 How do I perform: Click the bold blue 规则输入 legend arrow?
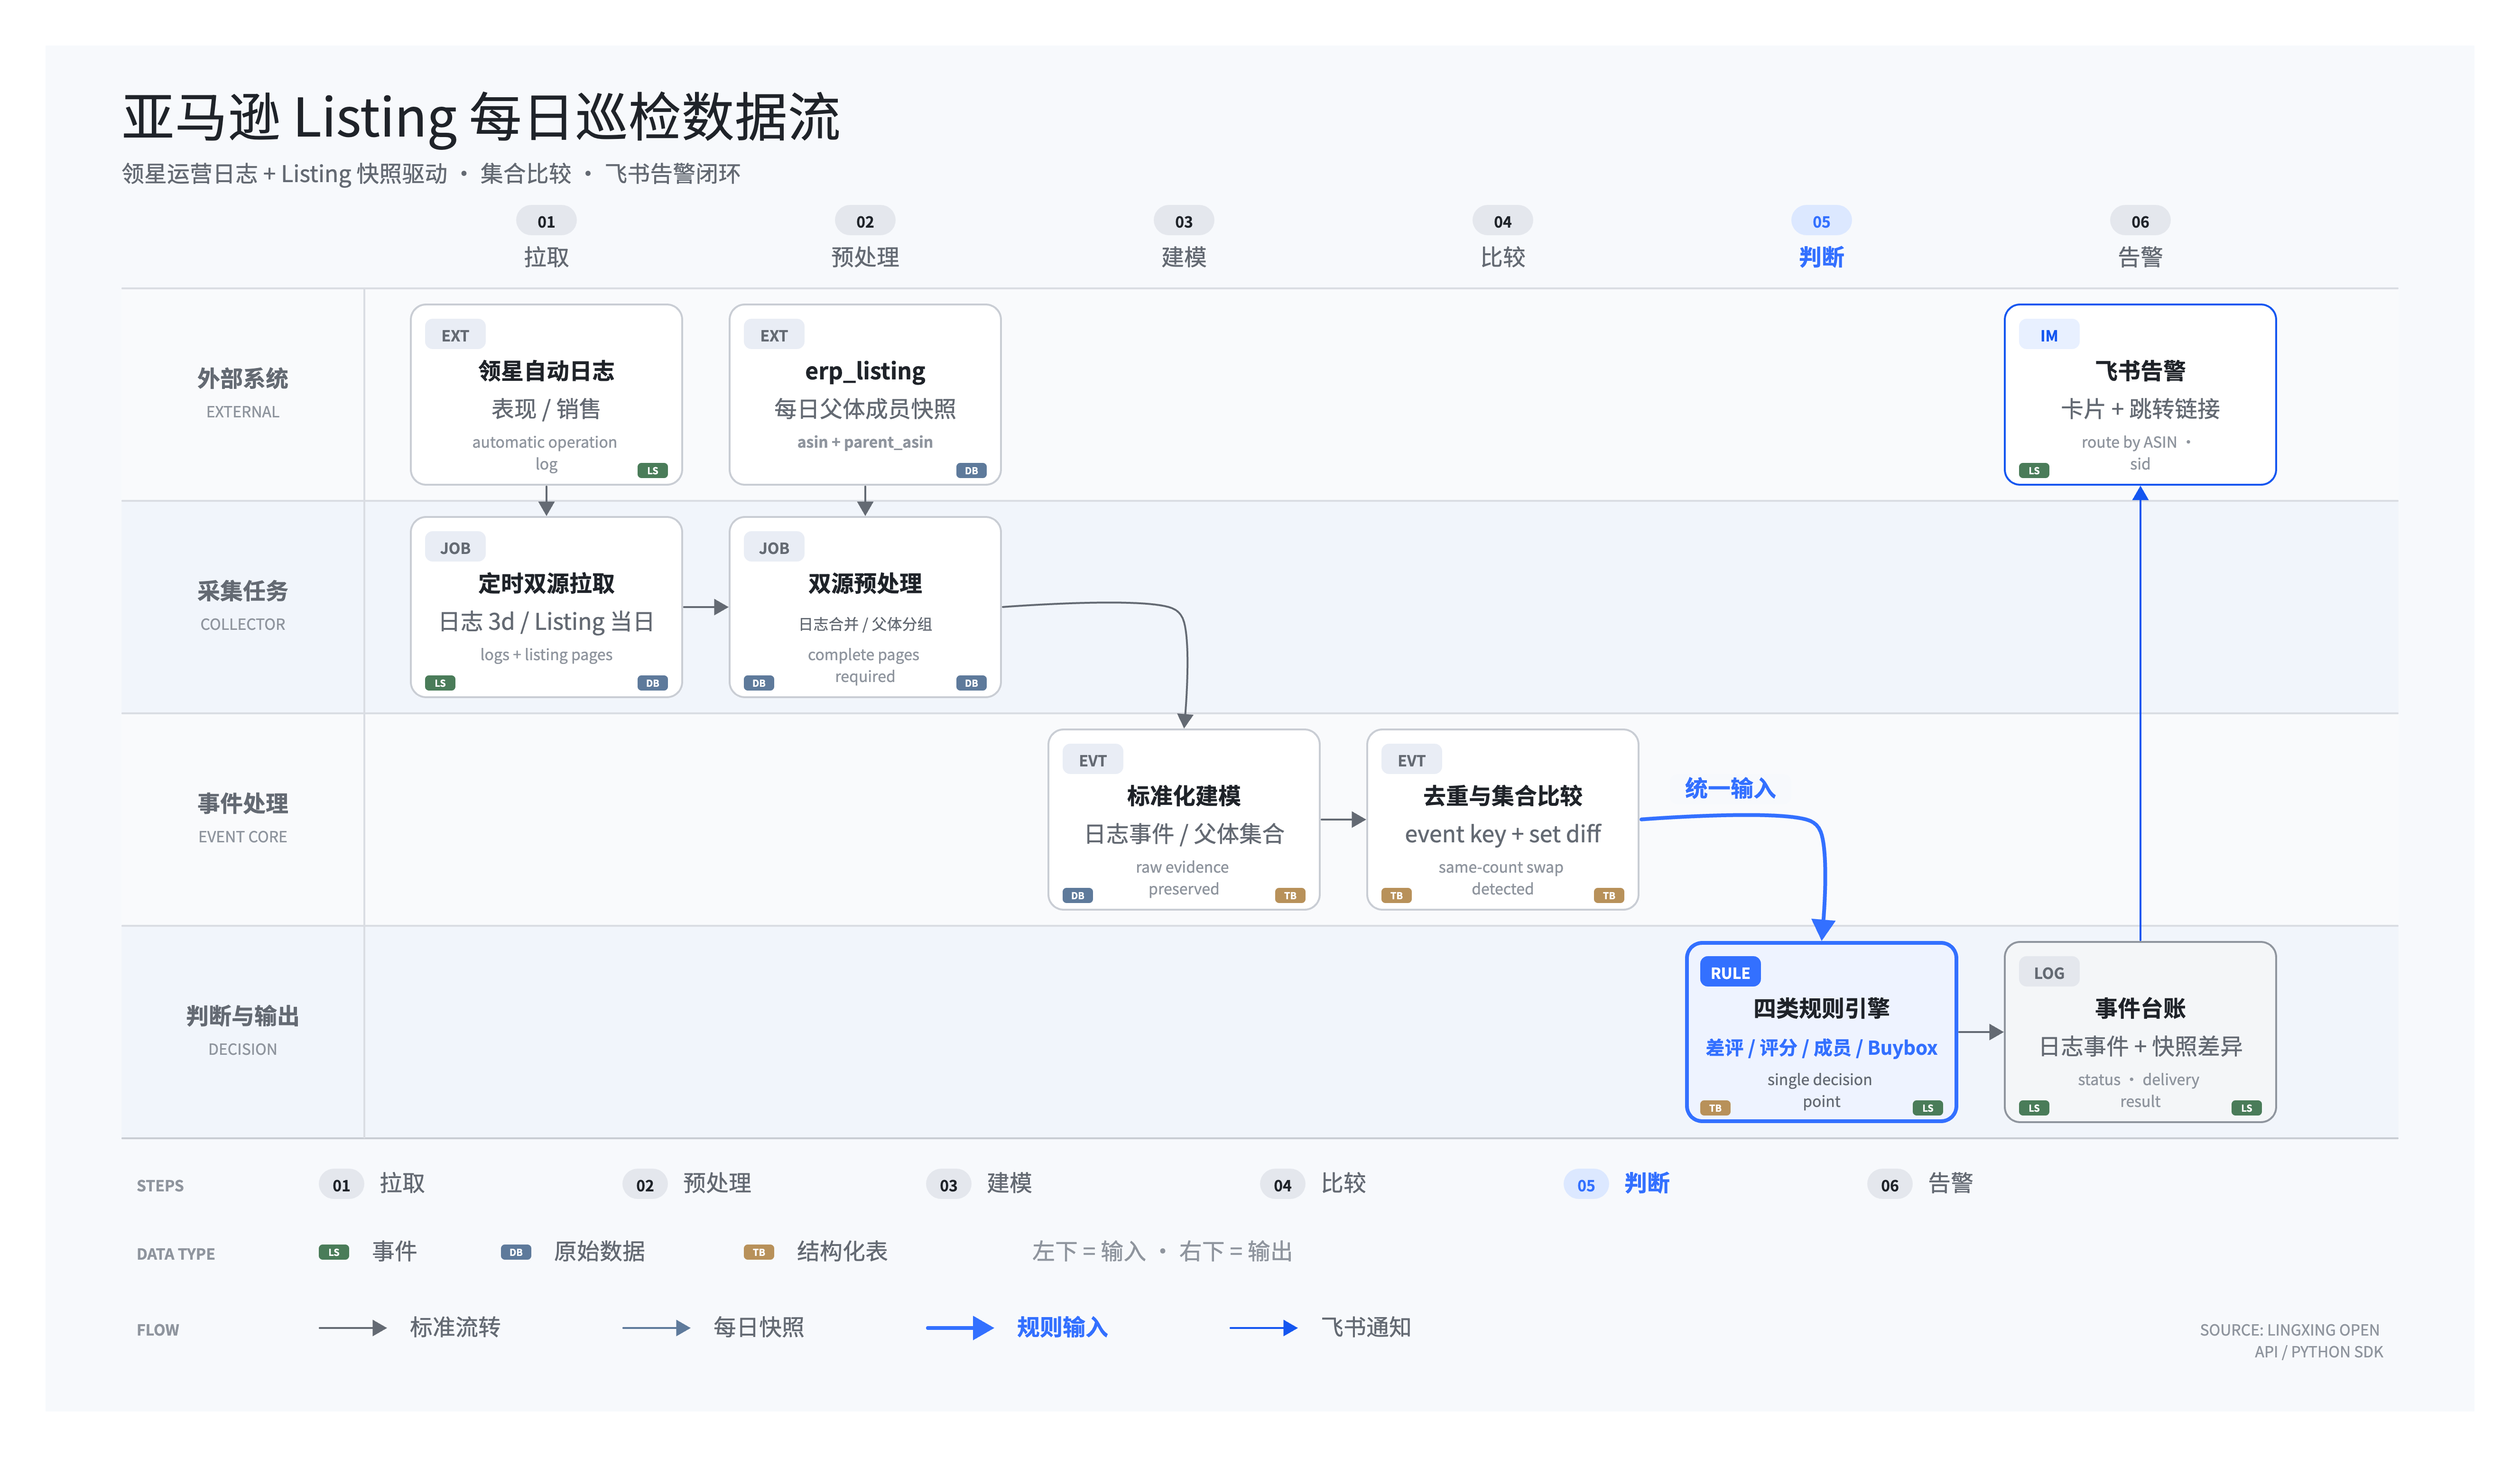(959, 1328)
